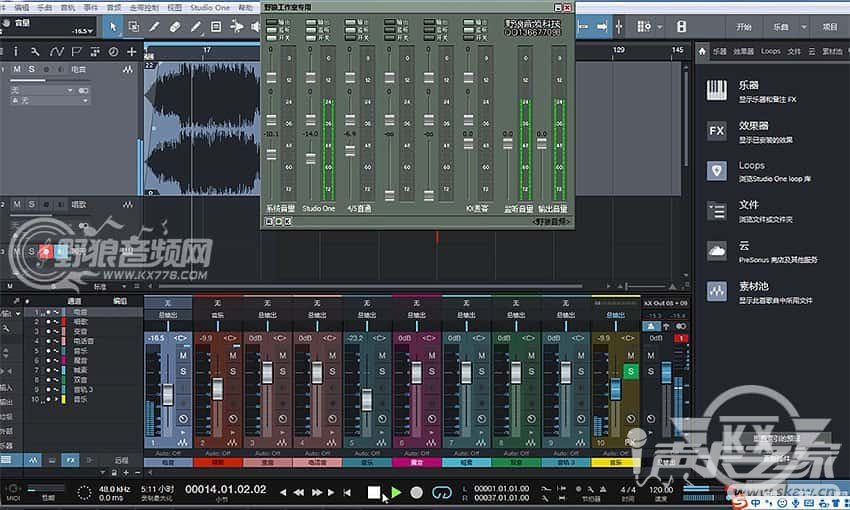Open the Instruments browser piano icon
Image resolution: width=850 pixels, height=510 pixels.
pos(716,90)
